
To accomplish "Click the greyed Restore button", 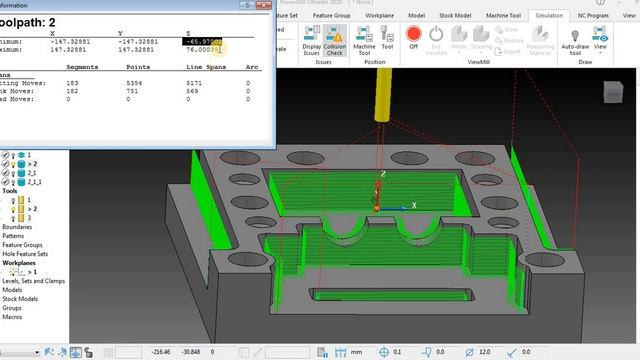I will click(509, 40).
